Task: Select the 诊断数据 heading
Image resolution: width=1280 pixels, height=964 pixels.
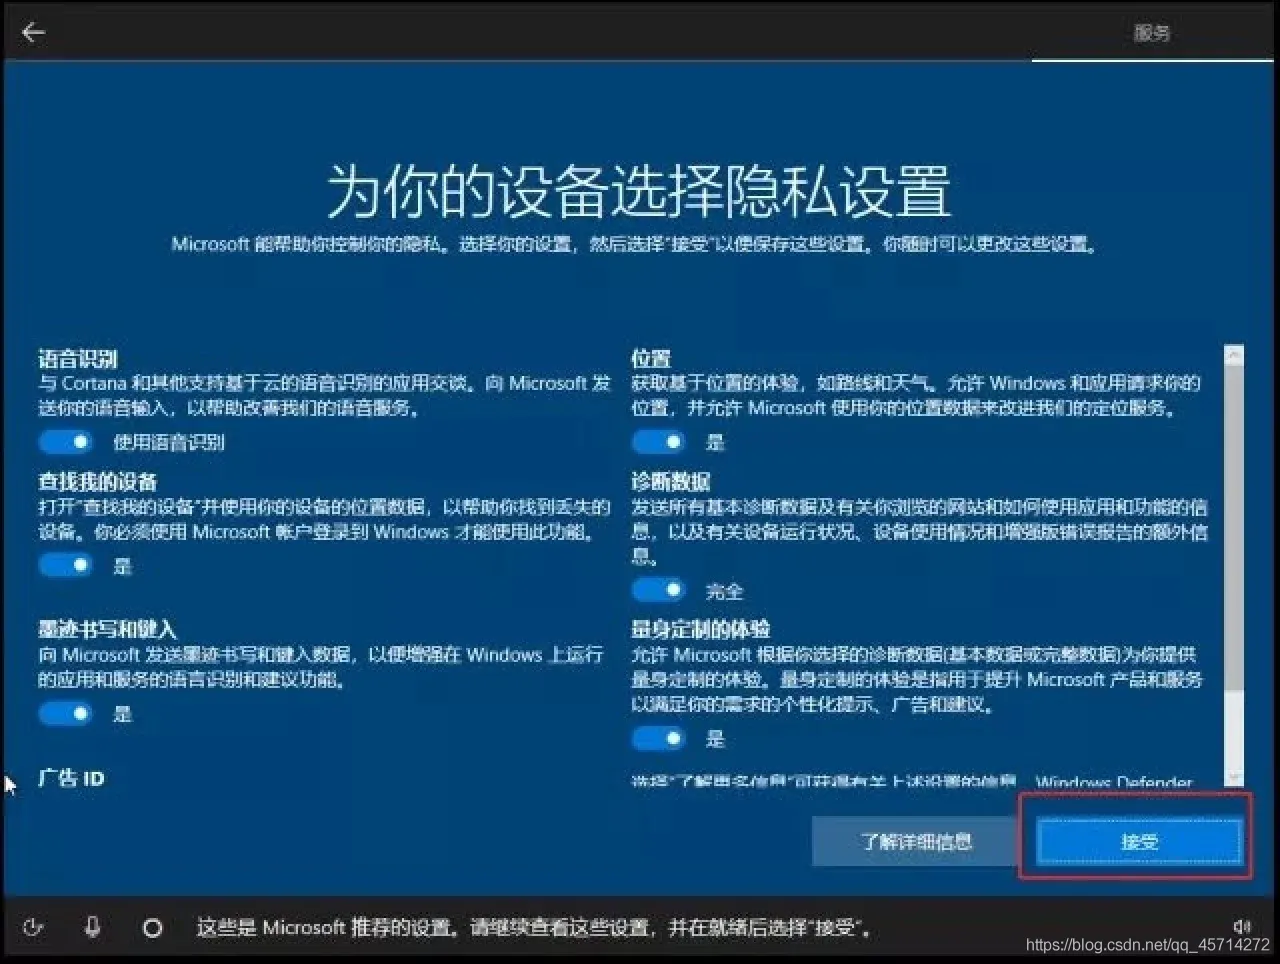Action: (x=671, y=481)
